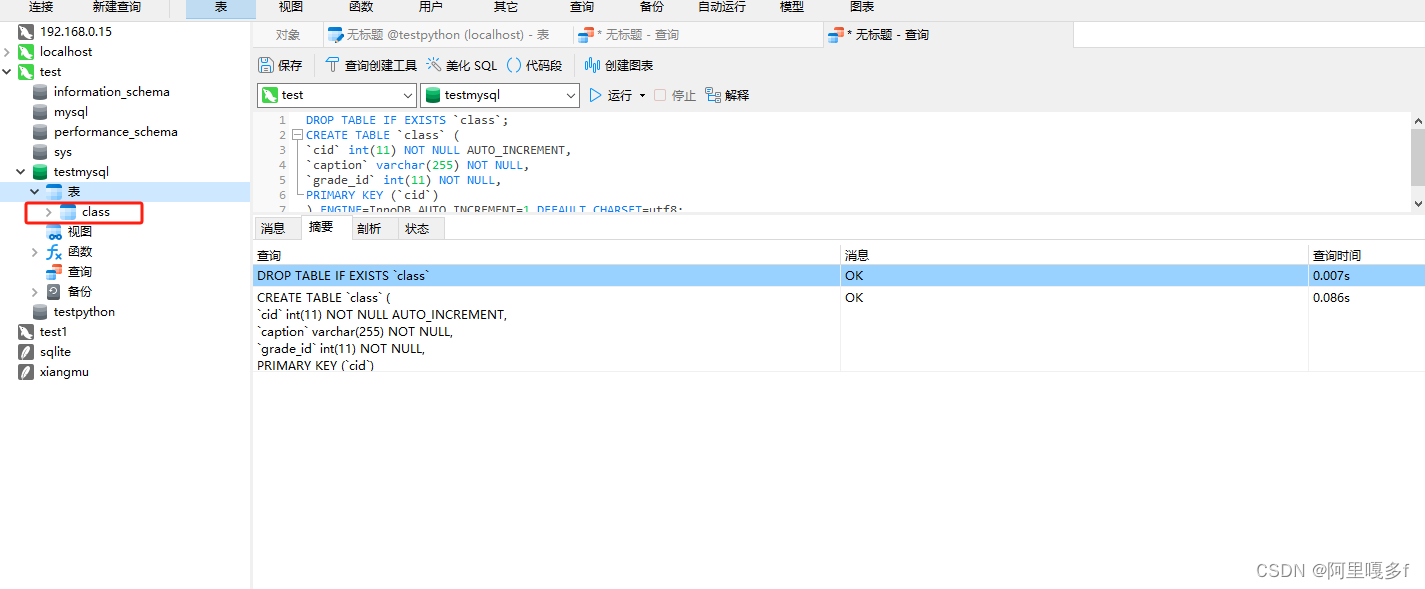The image size is (1425, 589).
Task: Click the create chart (创建图表) icon
Action: pos(592,65)
